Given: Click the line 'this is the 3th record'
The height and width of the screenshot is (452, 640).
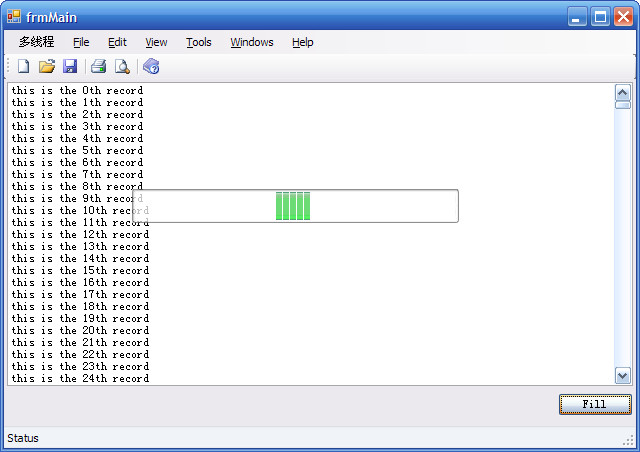Looking at the screenshot, I should click(x=77, y=126).
